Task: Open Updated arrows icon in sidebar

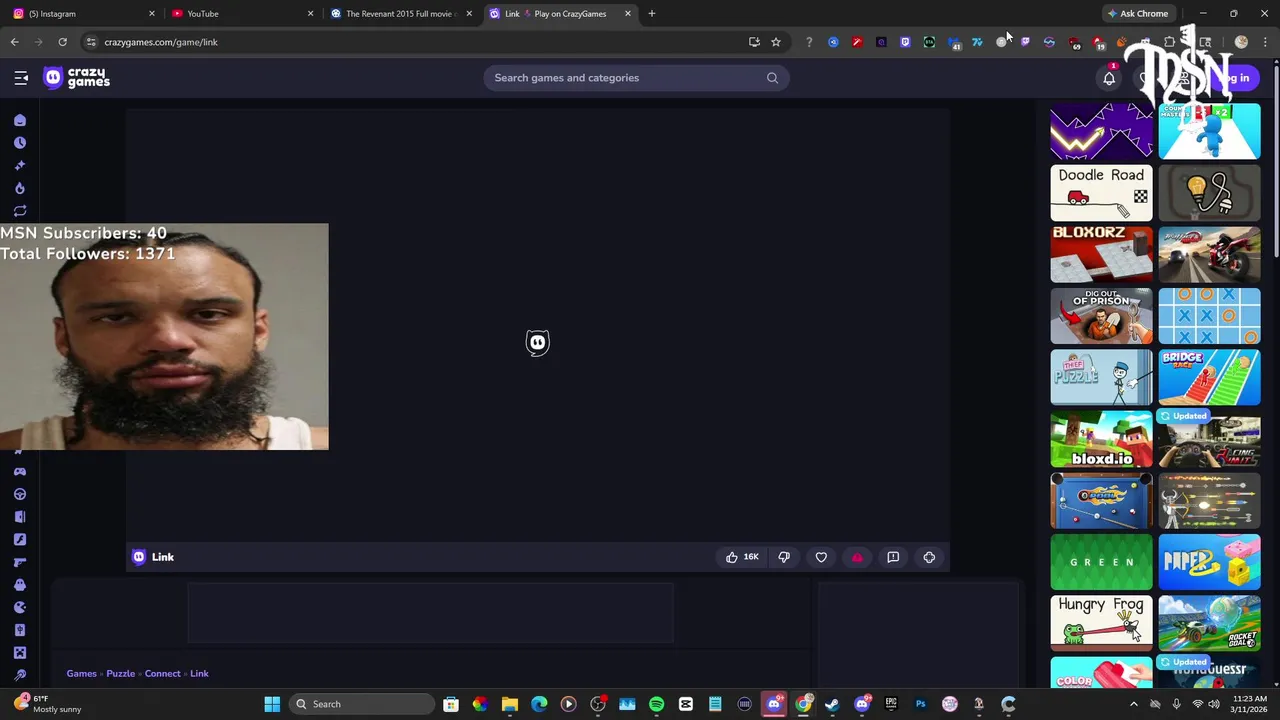Action: pos(19,211)
